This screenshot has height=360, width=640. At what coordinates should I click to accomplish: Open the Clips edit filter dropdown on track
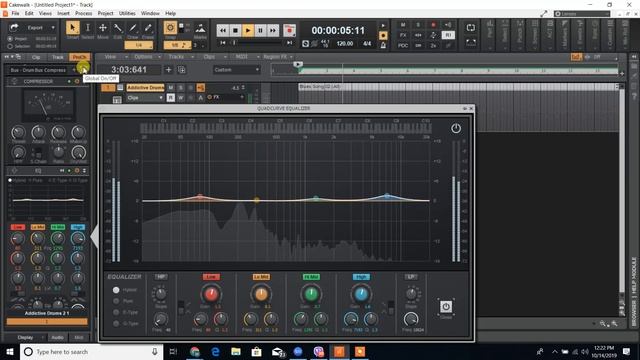click(145, 98)
